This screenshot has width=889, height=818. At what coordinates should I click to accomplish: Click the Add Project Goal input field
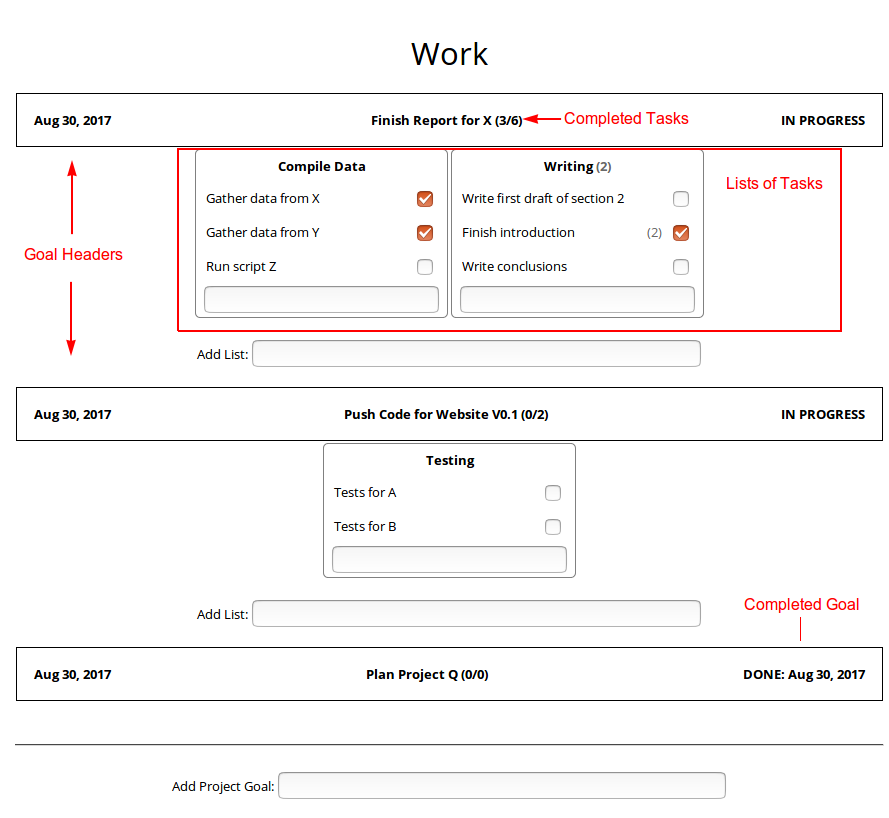click(502, 786)
